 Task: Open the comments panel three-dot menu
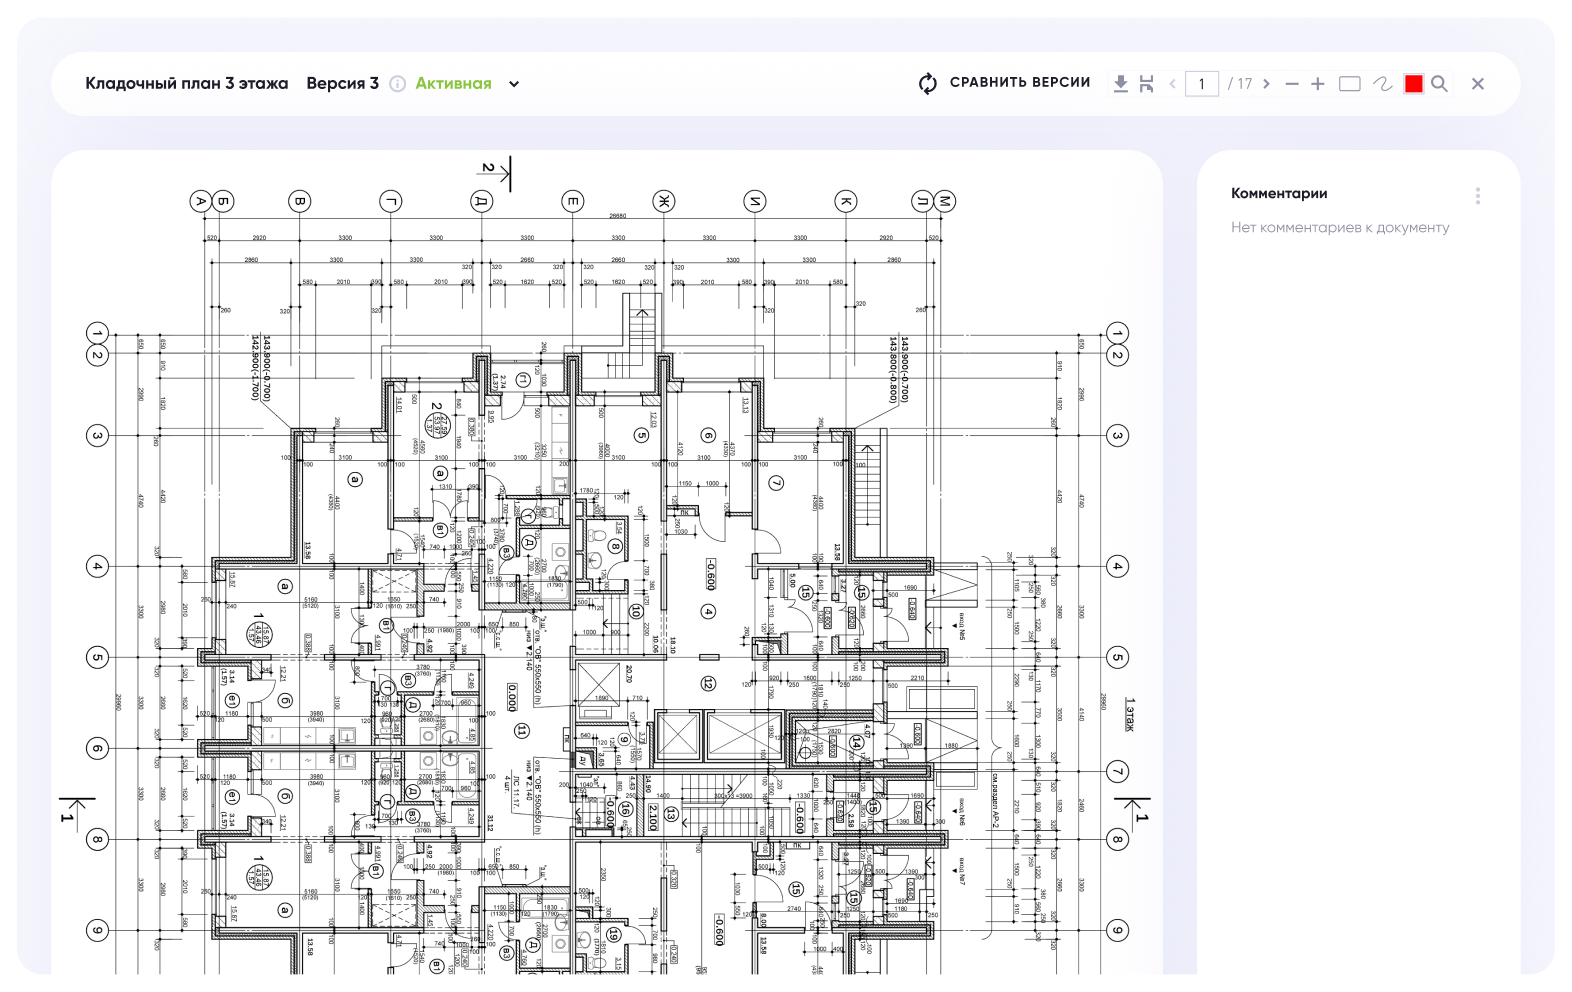click(x=1477, y=196)
